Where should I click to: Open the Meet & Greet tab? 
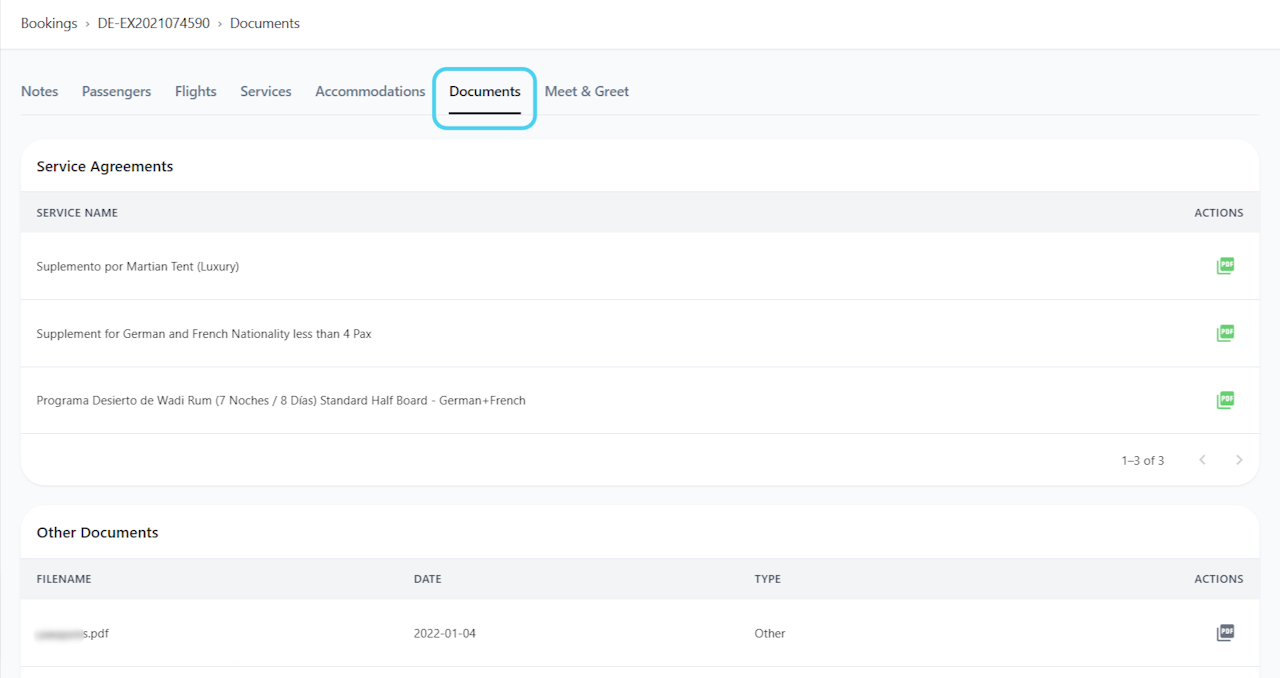coord(587,91)
